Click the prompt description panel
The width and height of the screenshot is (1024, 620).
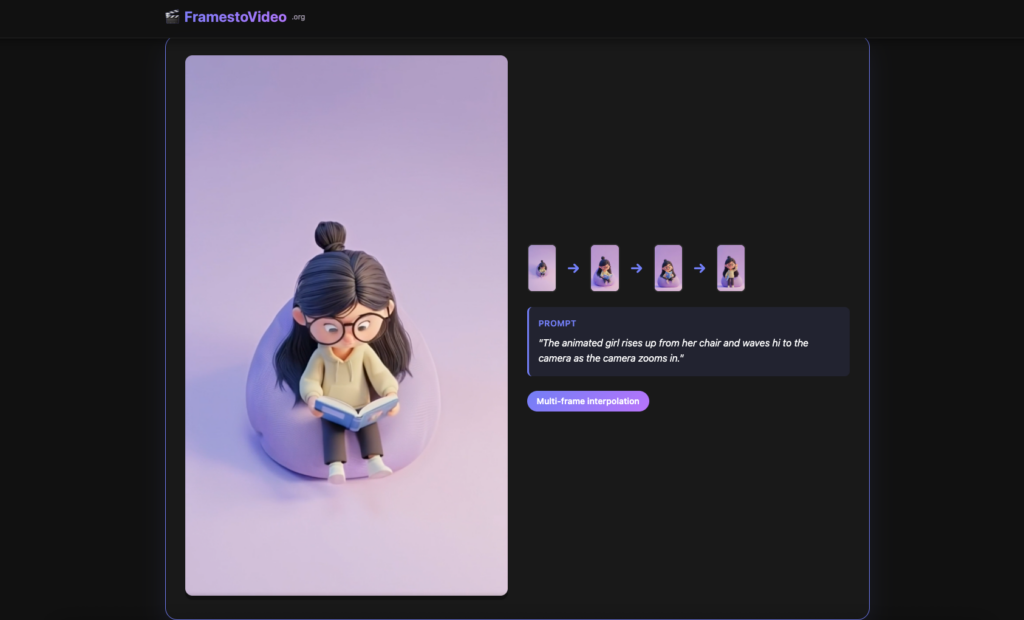coord(689,342)
